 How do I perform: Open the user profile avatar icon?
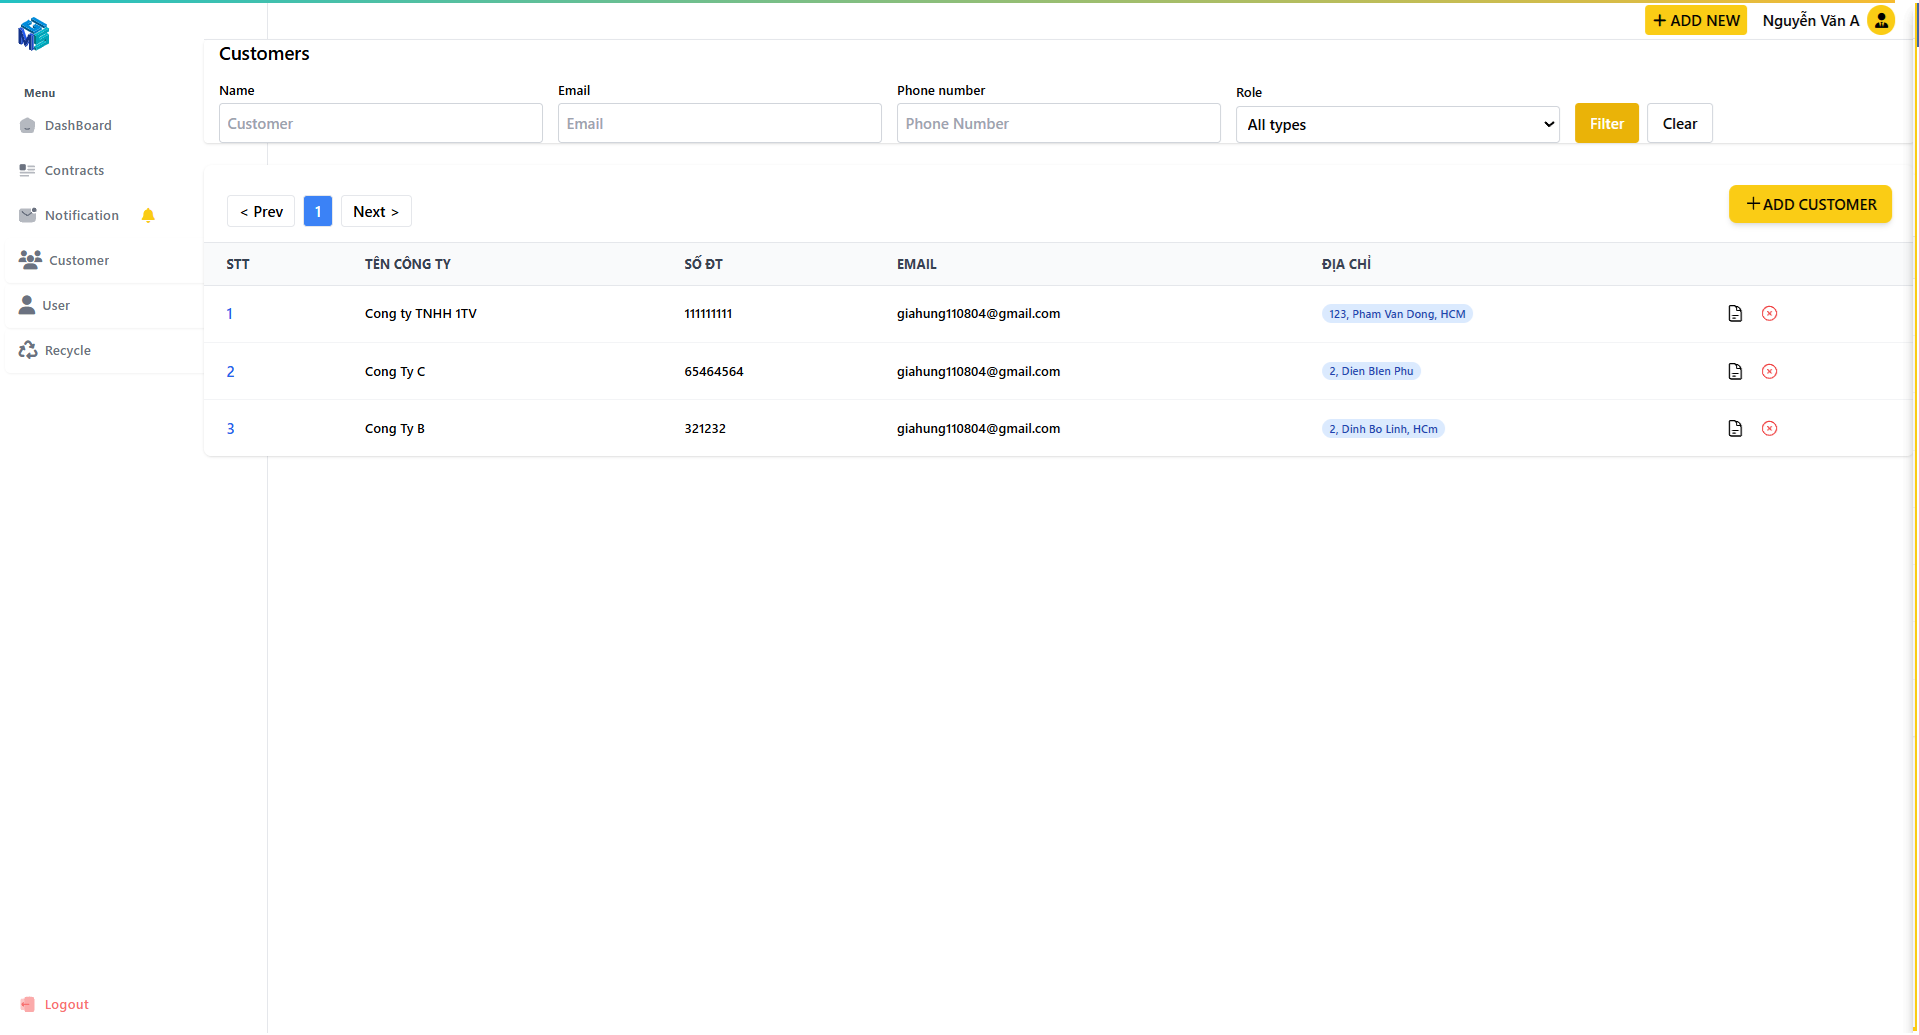click(1881, 21)
